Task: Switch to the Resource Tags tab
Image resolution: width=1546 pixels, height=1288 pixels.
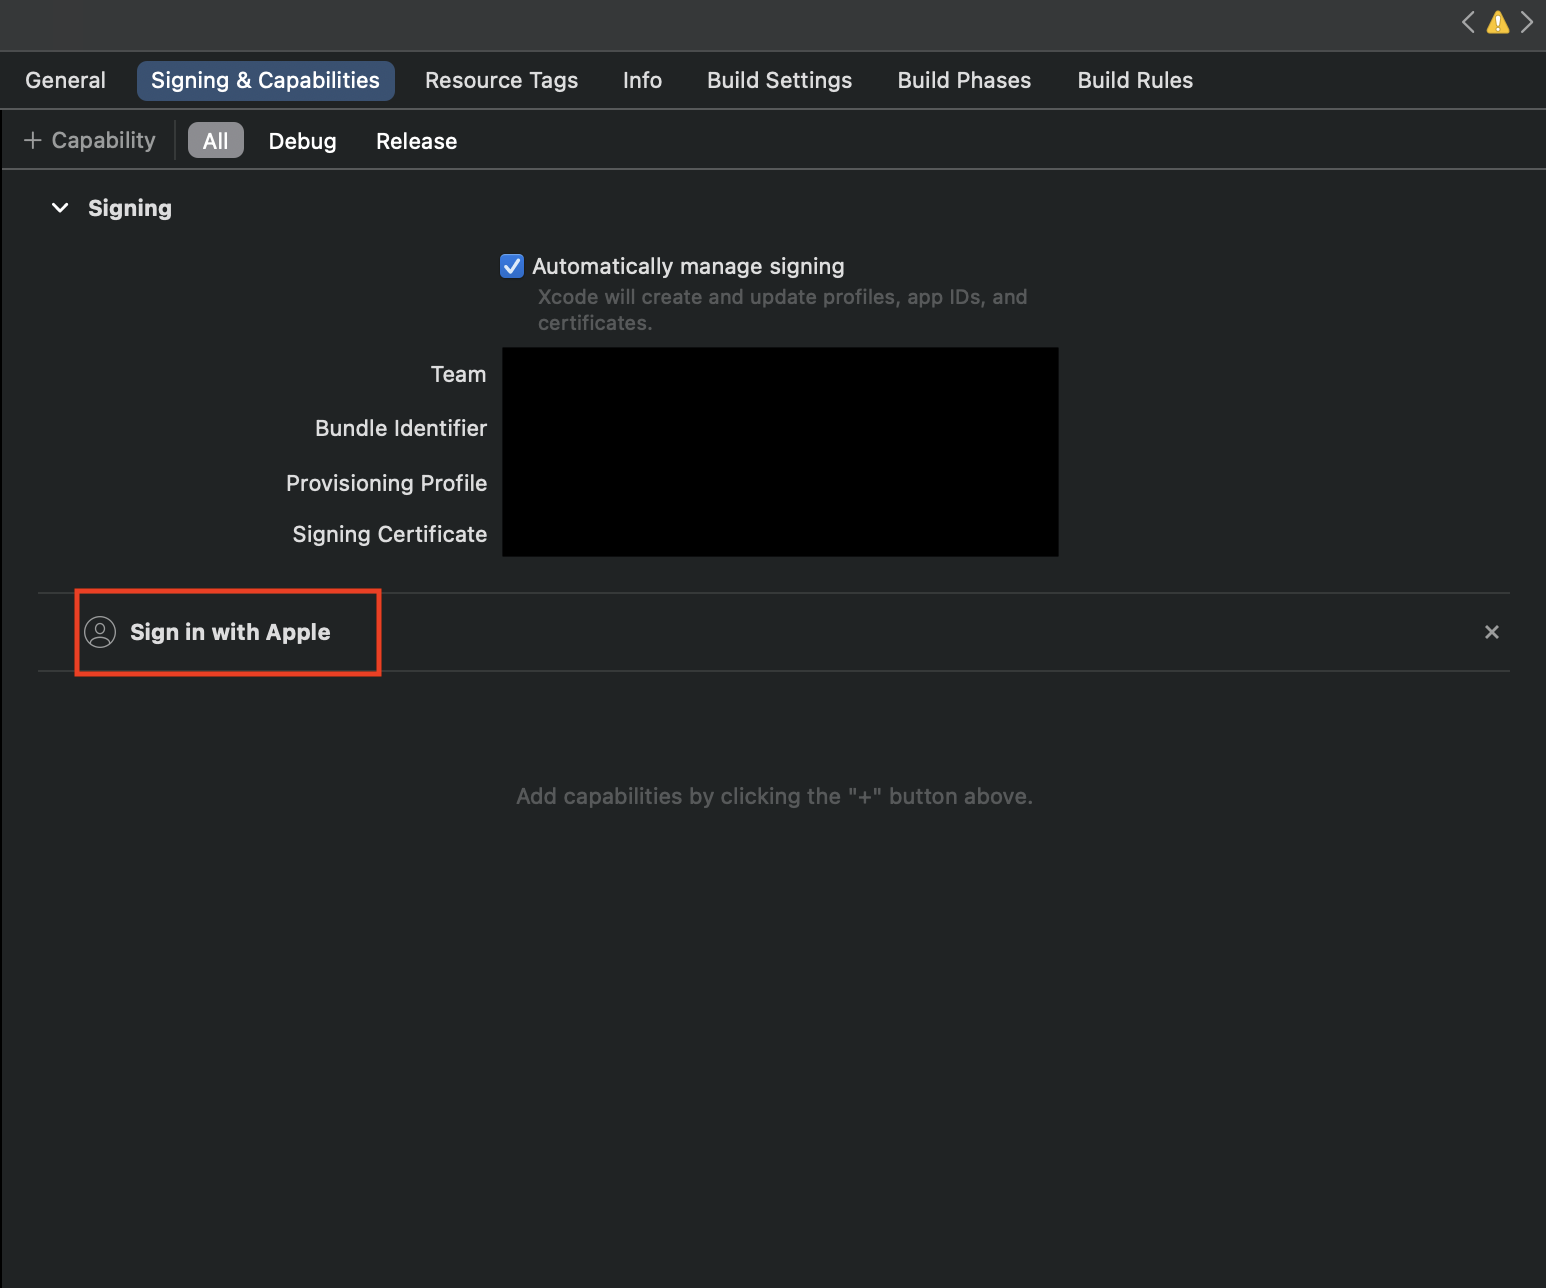Action: click(x=501, y=80)
